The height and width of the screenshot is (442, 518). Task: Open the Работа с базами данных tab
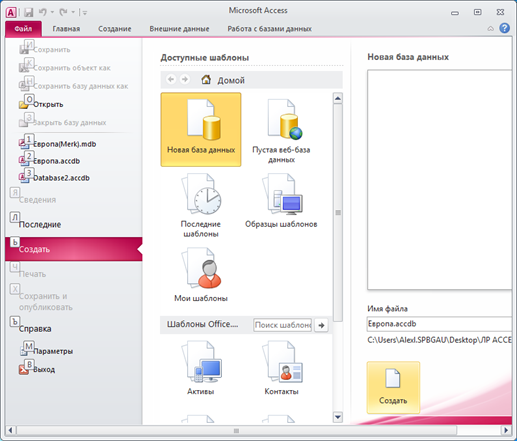pos(269,29)
